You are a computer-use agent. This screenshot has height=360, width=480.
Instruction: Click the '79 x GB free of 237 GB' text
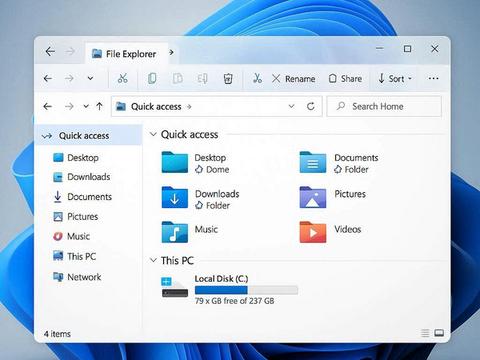pos(234,301)
